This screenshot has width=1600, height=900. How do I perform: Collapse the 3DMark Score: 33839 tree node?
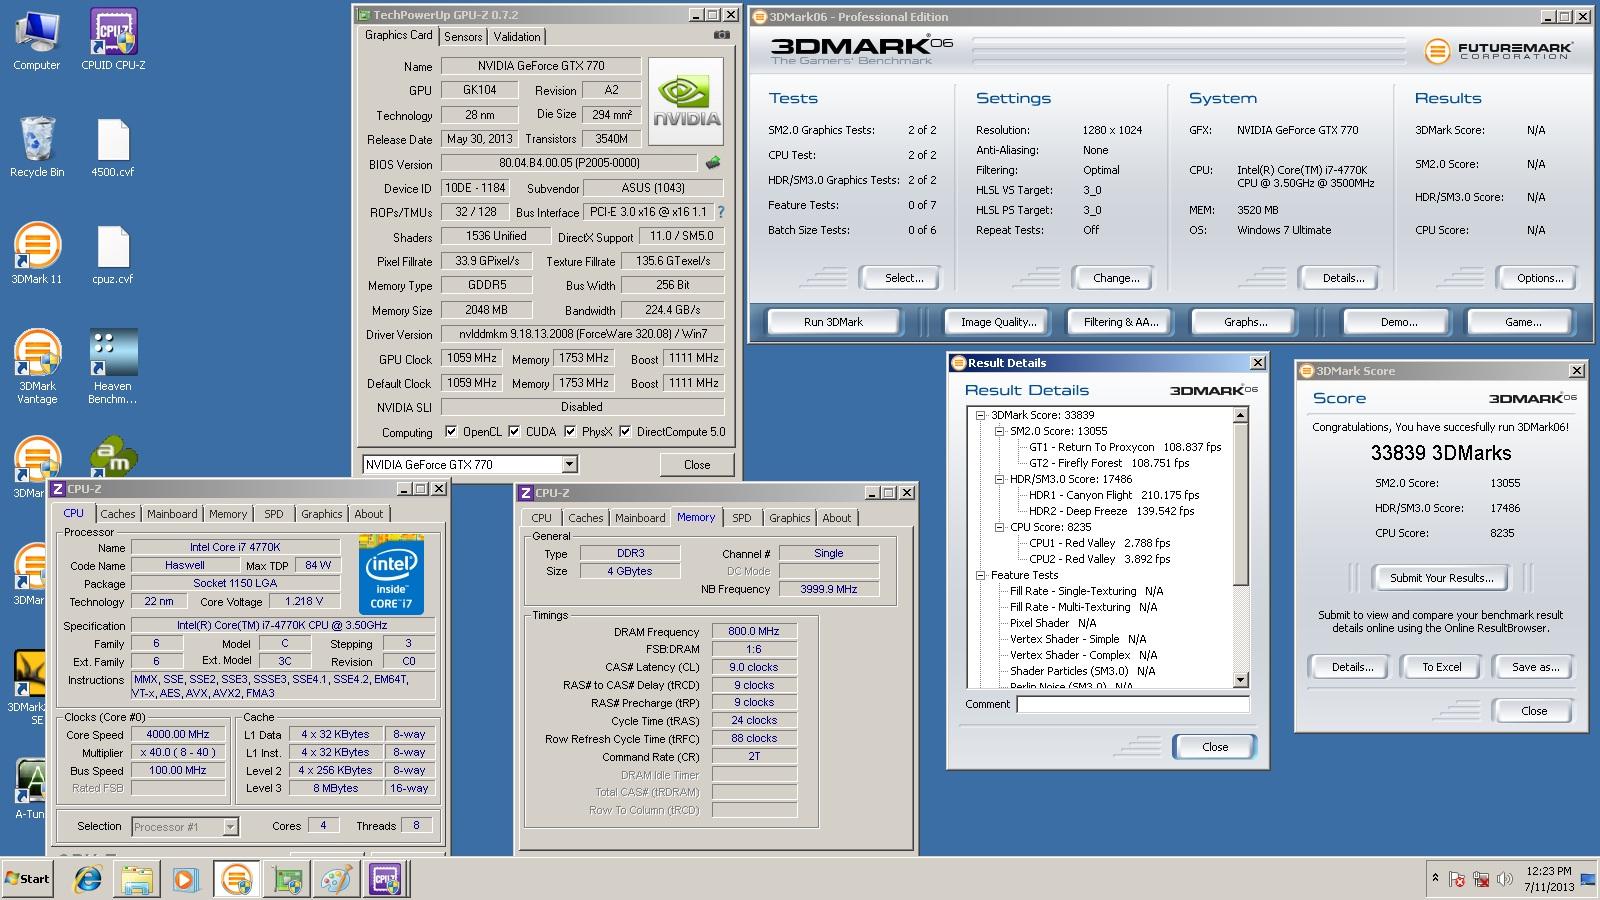coord(981,415)
